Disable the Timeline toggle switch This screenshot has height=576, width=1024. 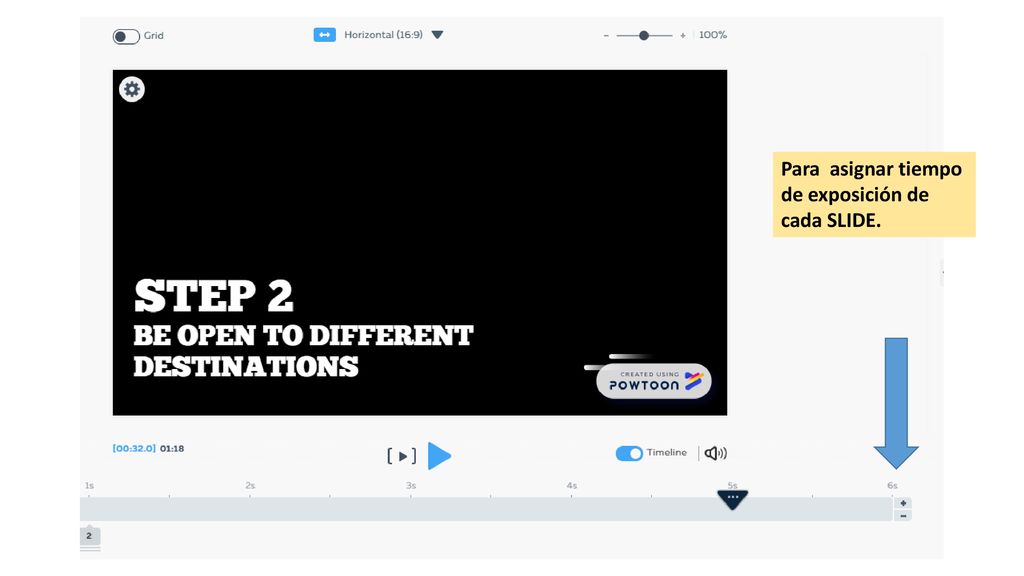click(x=629, y=453)
